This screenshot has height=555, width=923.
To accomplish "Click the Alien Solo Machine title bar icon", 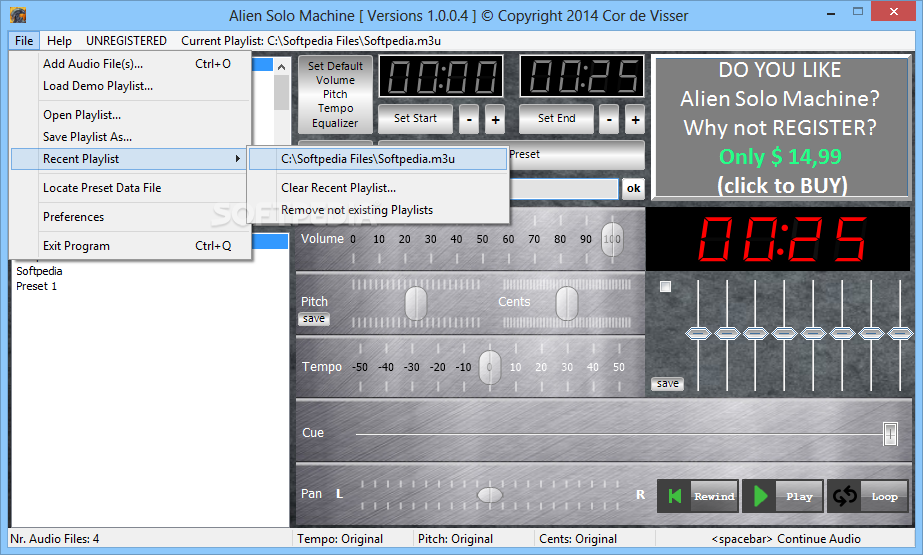I will pos(18,15).
